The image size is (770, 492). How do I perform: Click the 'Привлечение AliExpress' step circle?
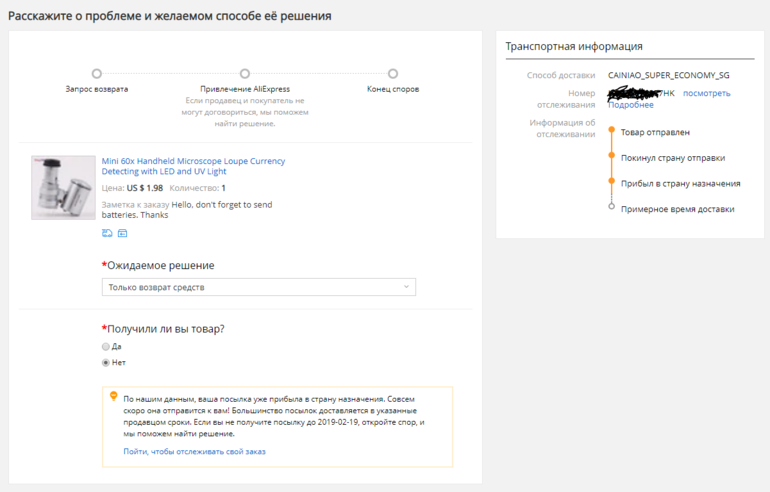pos(245,73)
